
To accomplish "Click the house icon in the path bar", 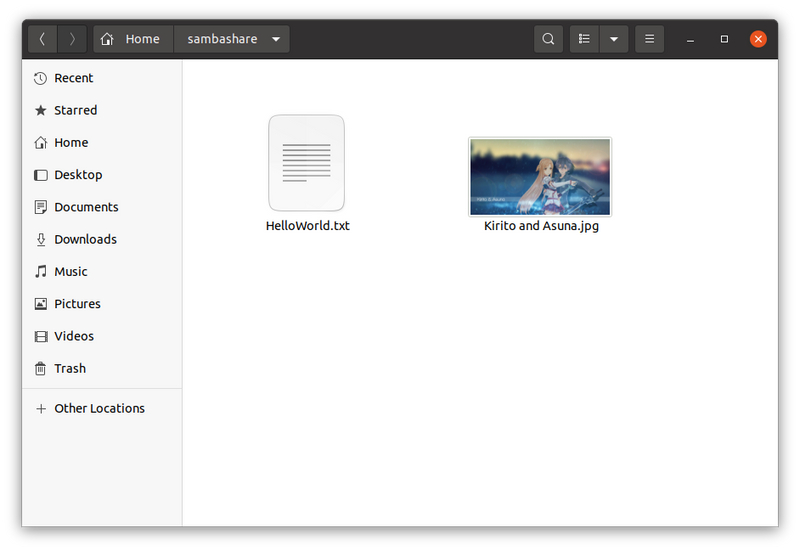I will (107, 39).
